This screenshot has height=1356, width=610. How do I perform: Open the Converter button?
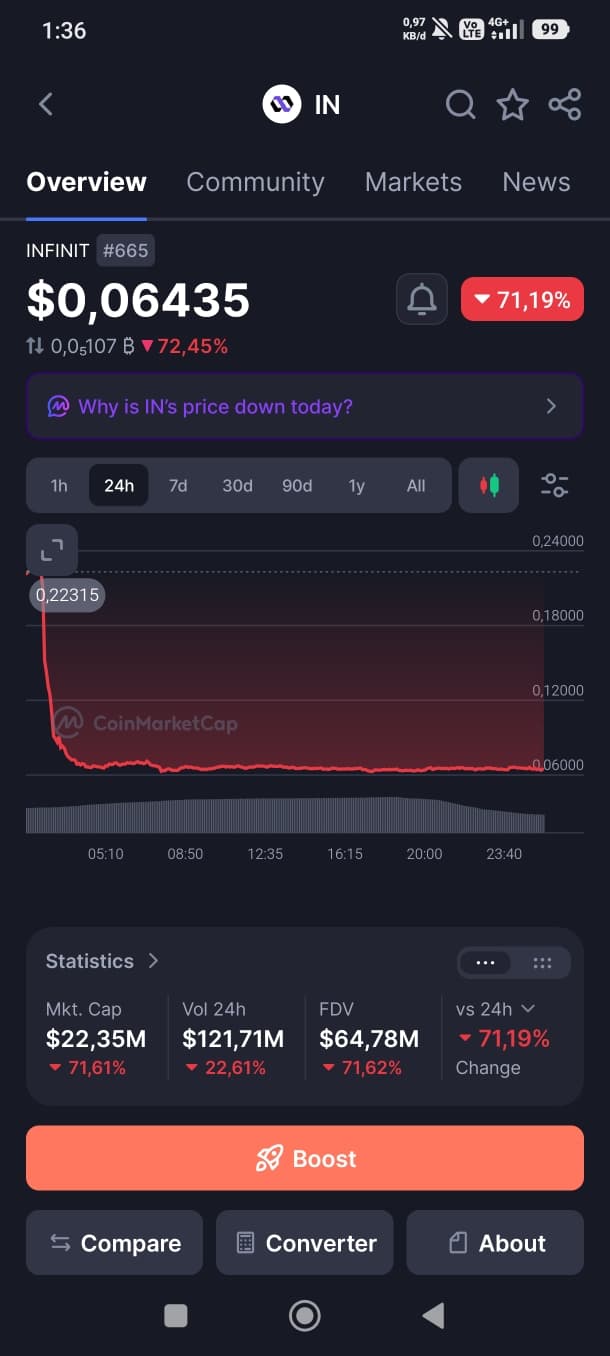click(305, 1243)
